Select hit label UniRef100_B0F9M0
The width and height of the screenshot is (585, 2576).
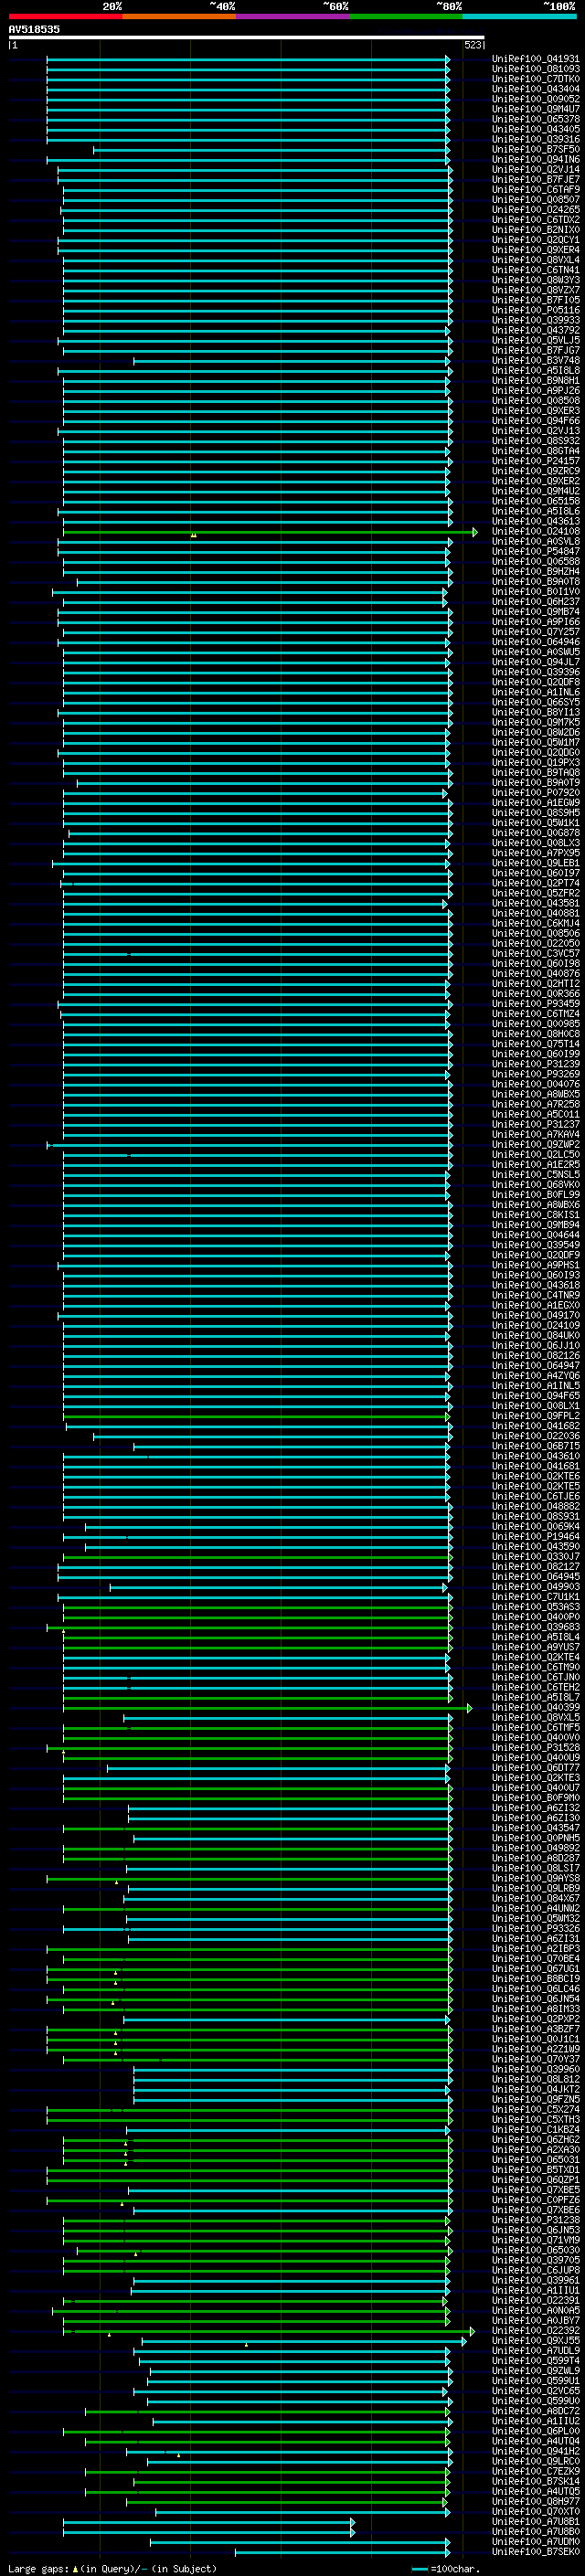pos(535,1797)
